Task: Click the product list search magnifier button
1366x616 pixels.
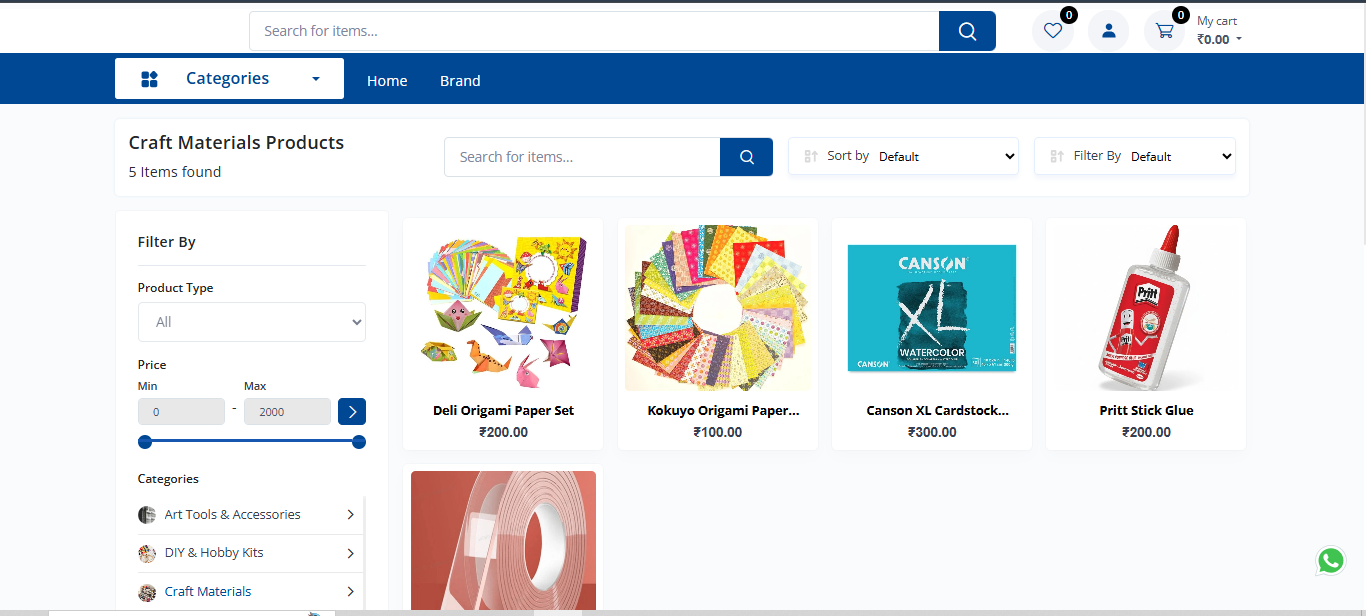Action: (x=746, y=157)
